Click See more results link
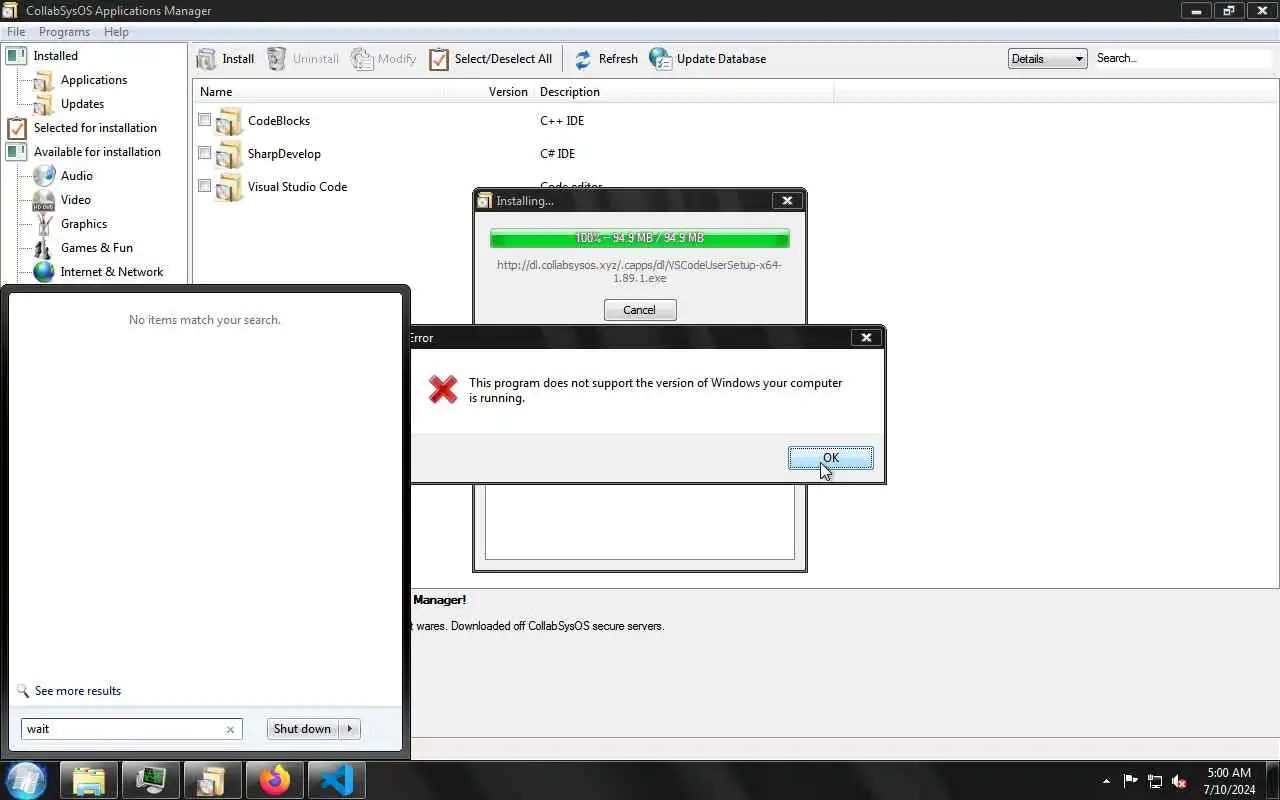Image resolution: width=1280 pixels, height=800 pixels. (78, 691)
